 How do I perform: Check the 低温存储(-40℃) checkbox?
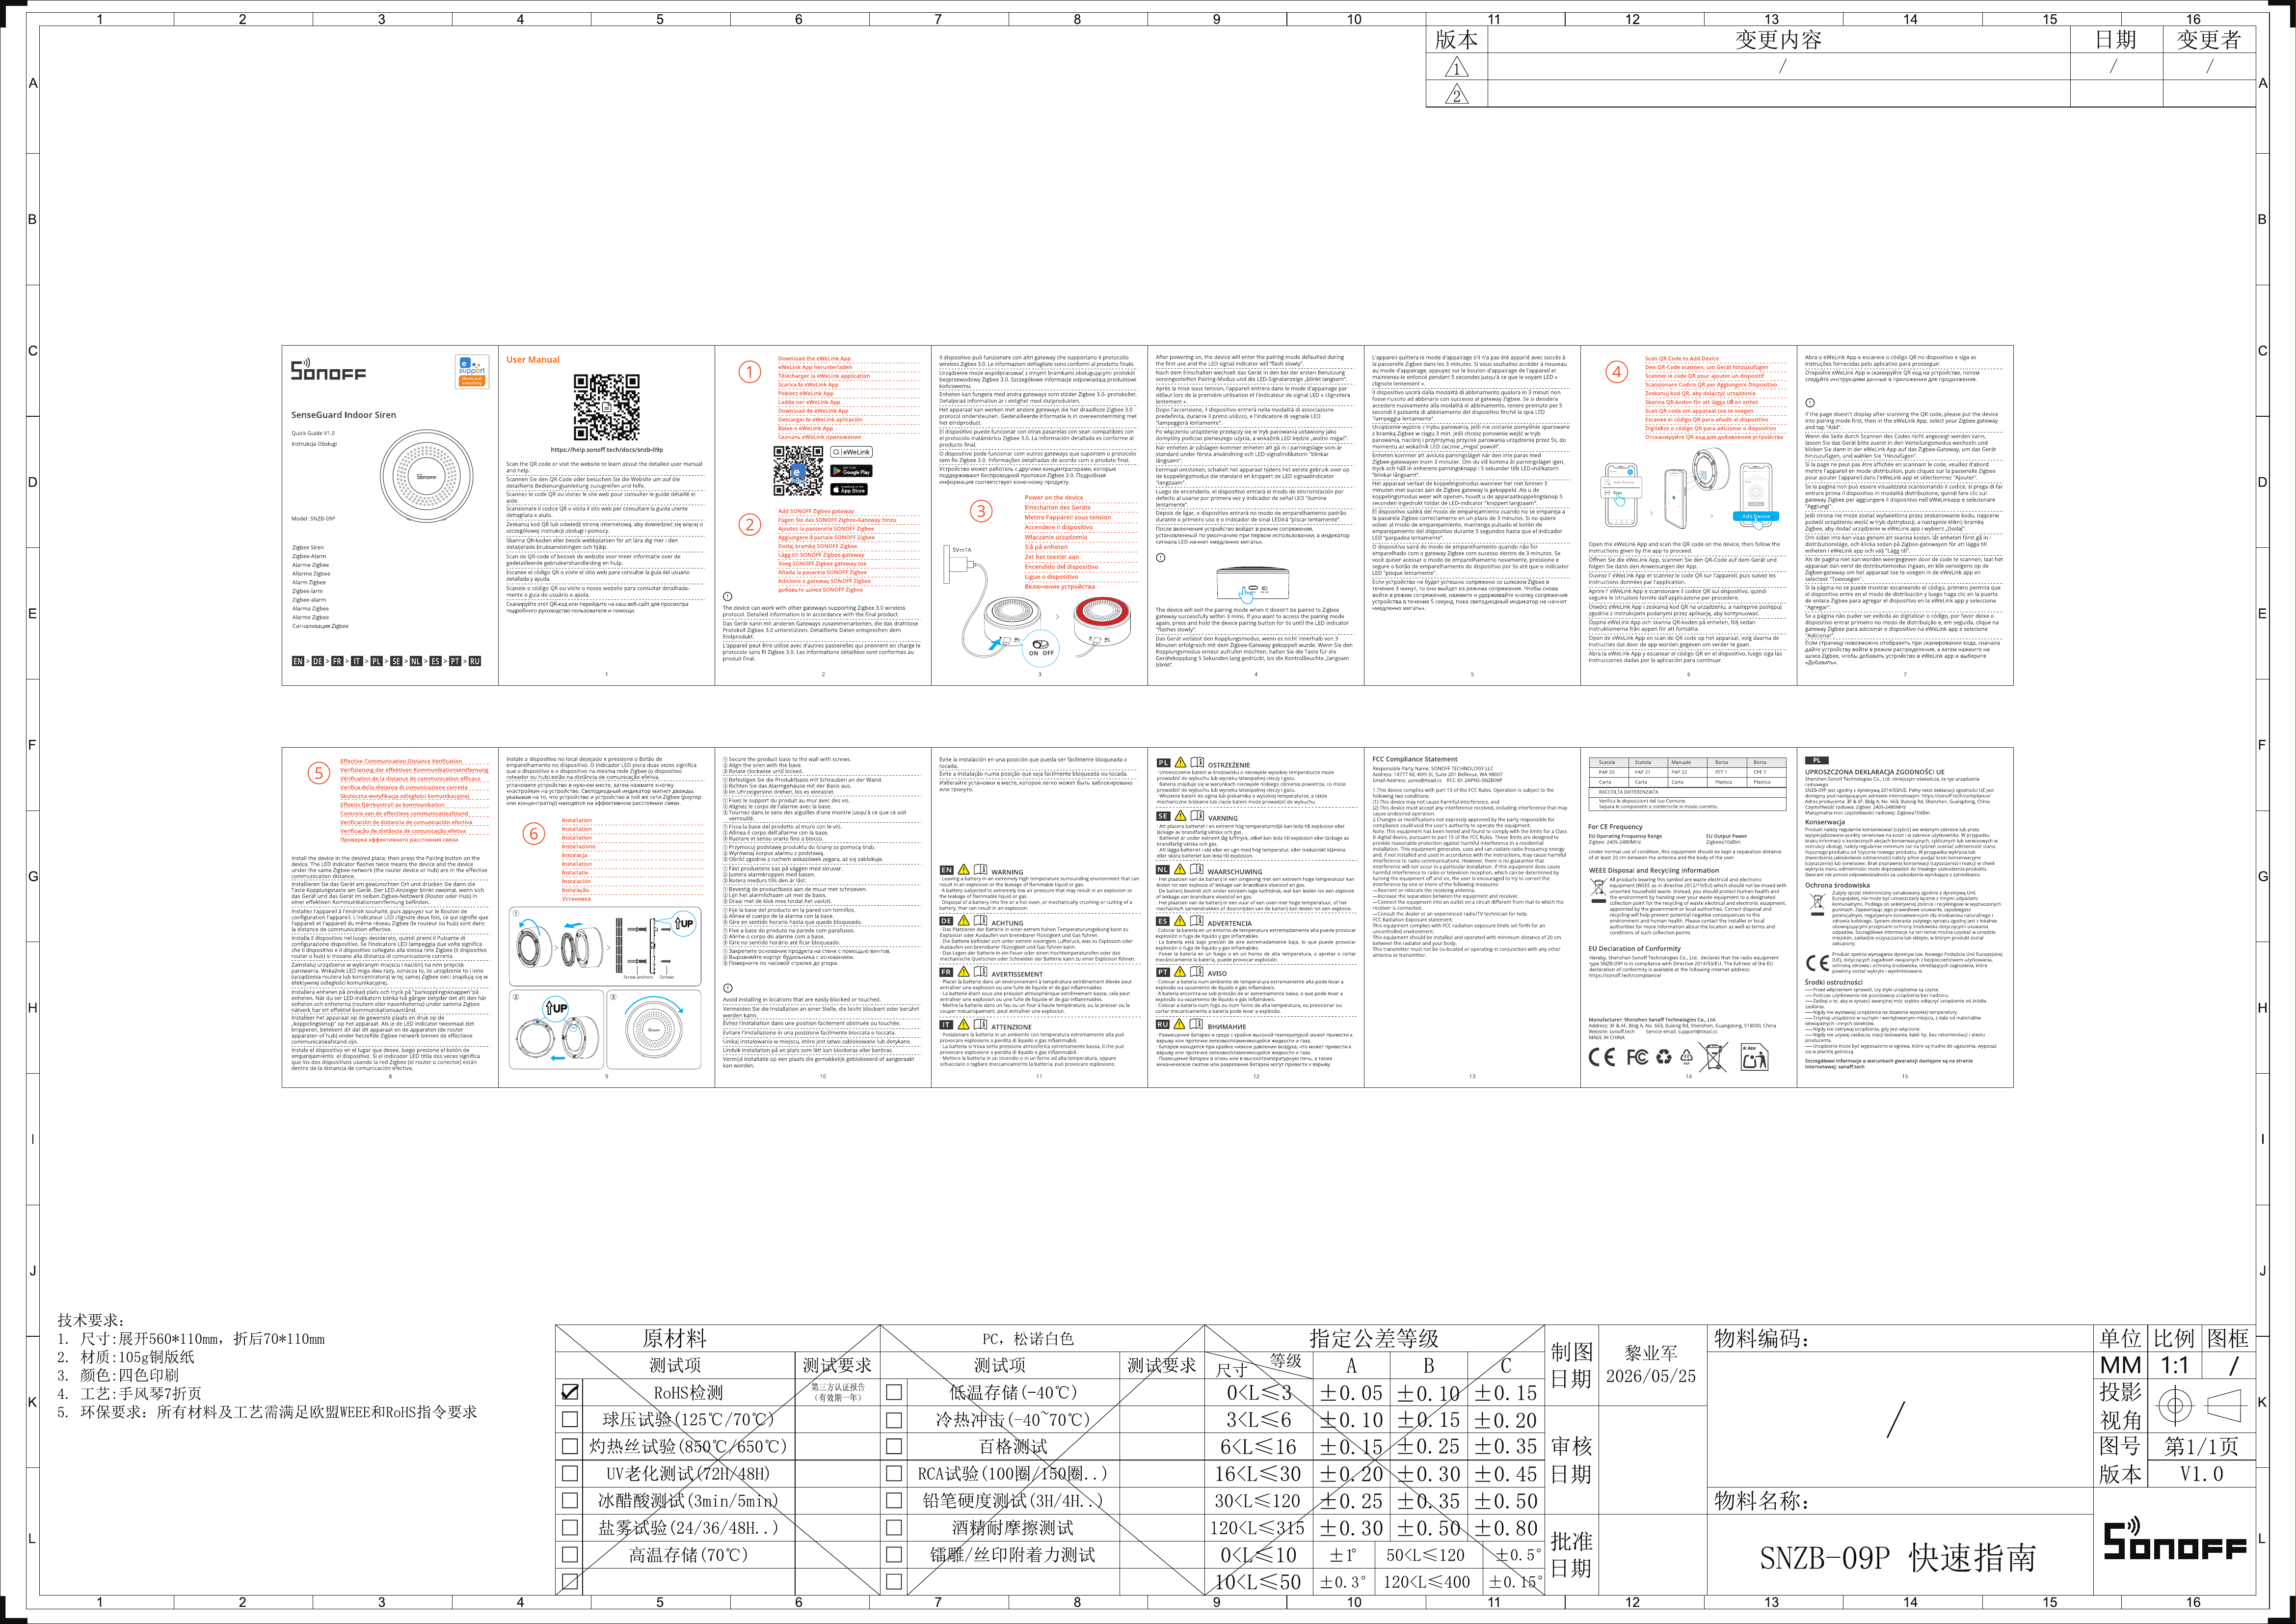(x=894, y=1392)
